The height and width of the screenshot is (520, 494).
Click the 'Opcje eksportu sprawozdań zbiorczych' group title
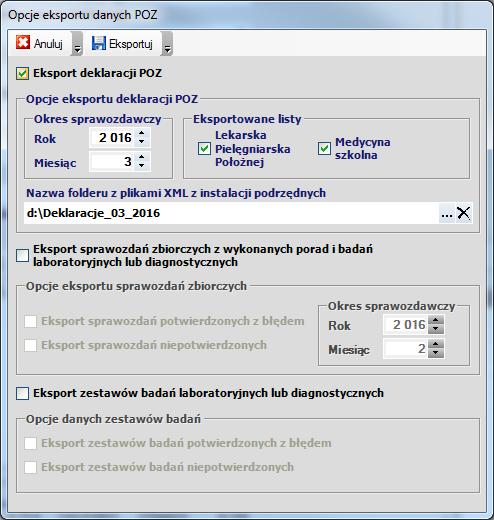[x=136, y=286]
